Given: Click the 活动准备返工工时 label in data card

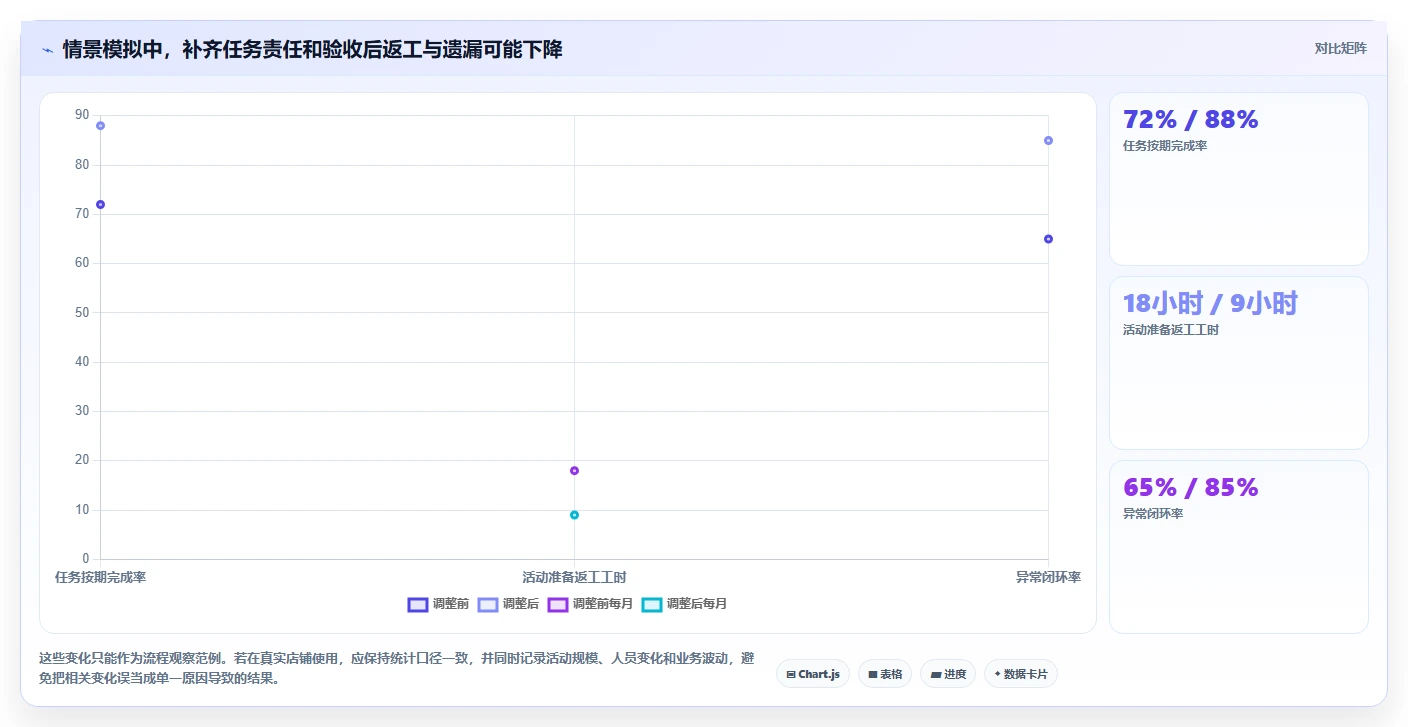Looking at the screenshot, I should tap(1171, 330).
